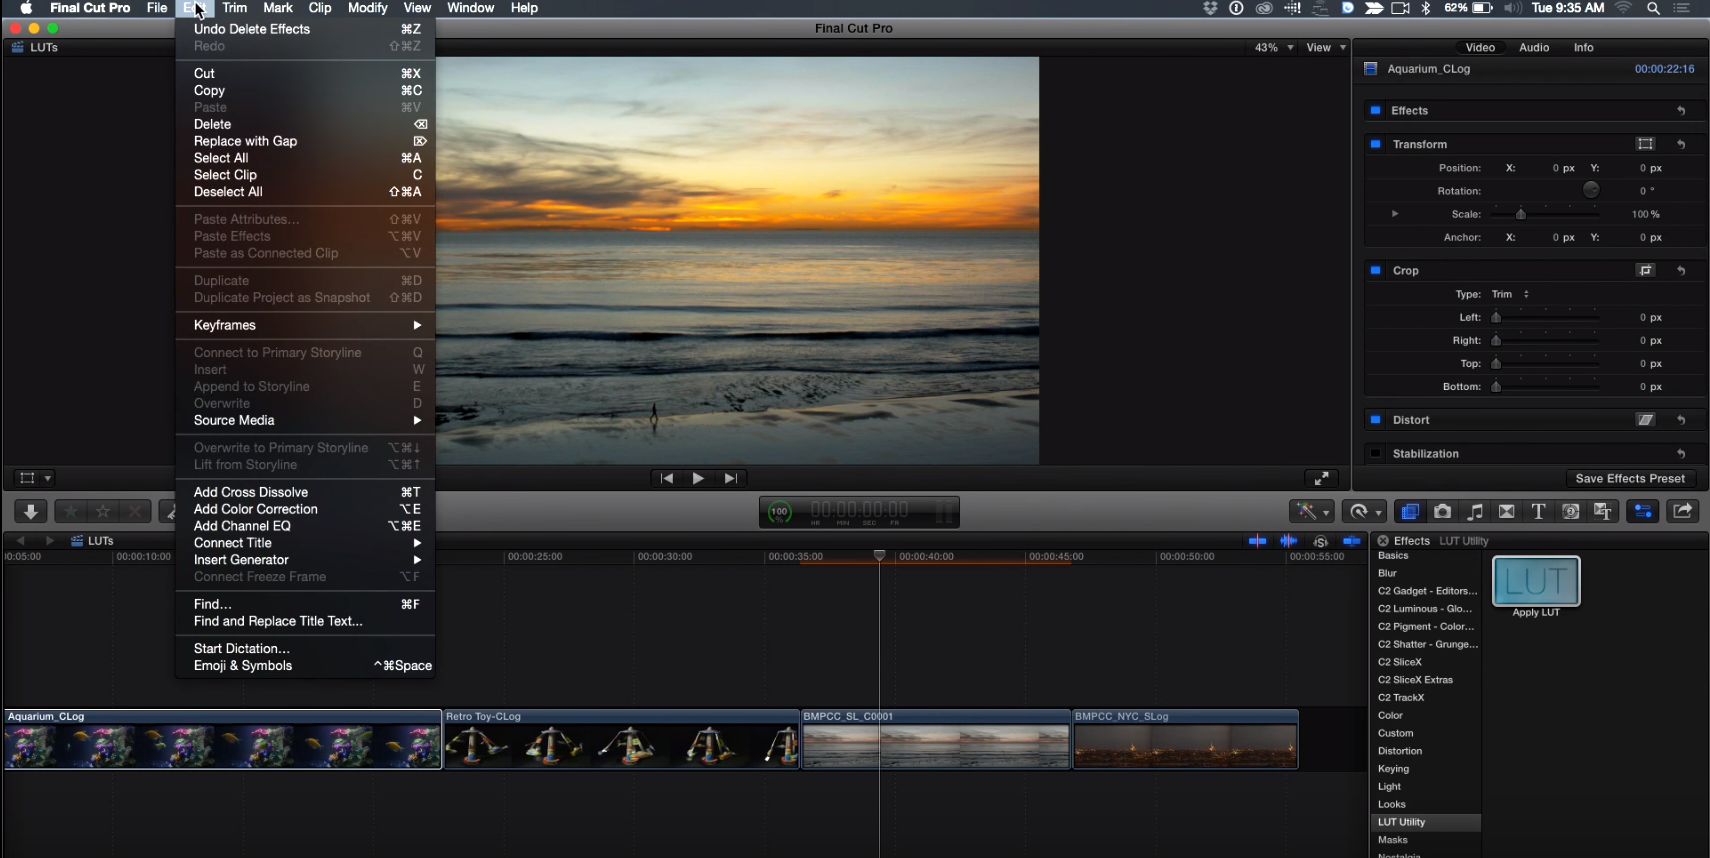Viewport: 1710px width, 858px height.
Task: Reset the Crop parameters arrow
Action: pos(1681,270)
